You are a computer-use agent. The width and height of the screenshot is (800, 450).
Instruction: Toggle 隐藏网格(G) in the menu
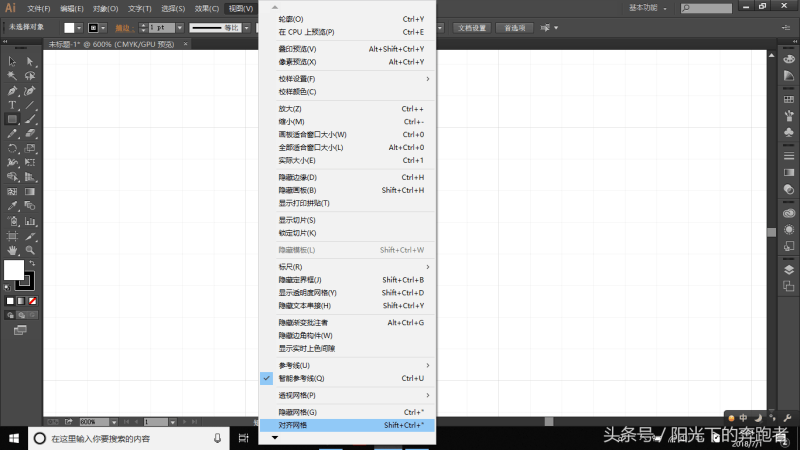(347, 412)
